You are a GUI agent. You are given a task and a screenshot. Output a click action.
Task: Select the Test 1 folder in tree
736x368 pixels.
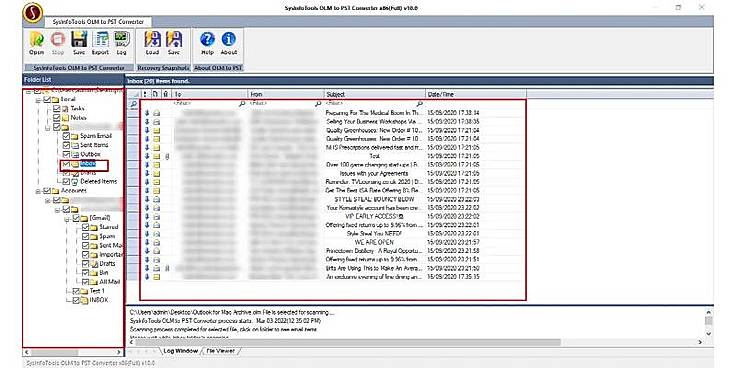97,291
